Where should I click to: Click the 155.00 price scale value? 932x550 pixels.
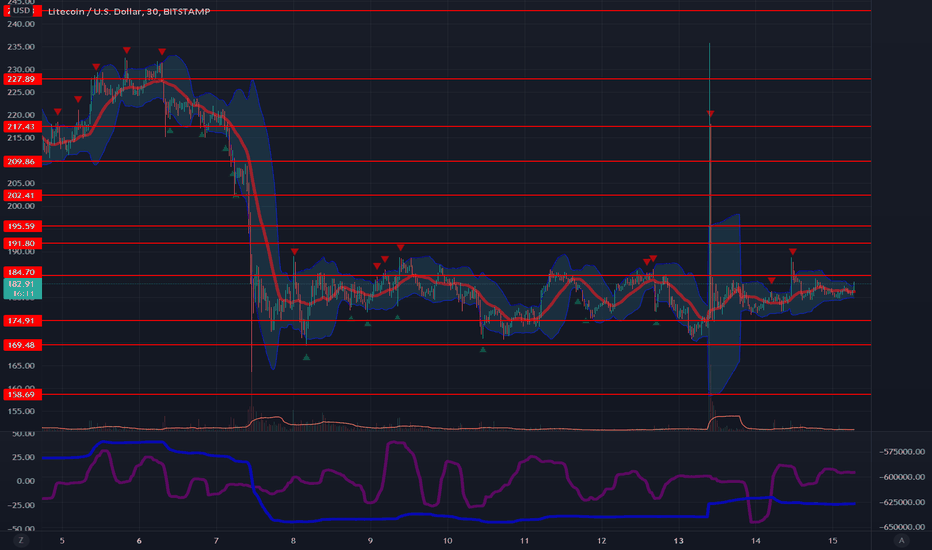coord(21,411)
